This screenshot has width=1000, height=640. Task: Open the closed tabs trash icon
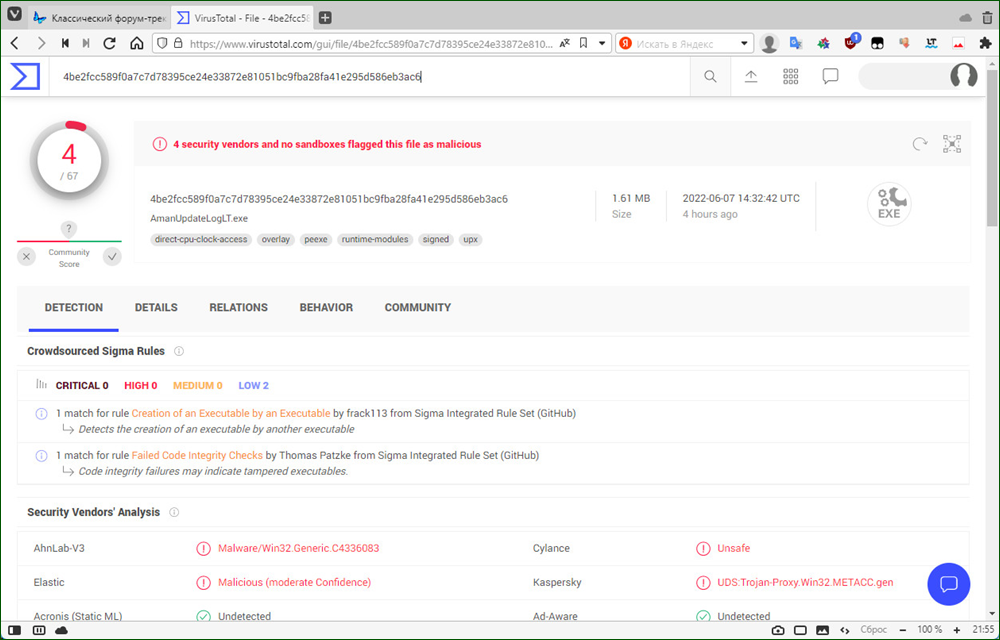tap(987, 18)
